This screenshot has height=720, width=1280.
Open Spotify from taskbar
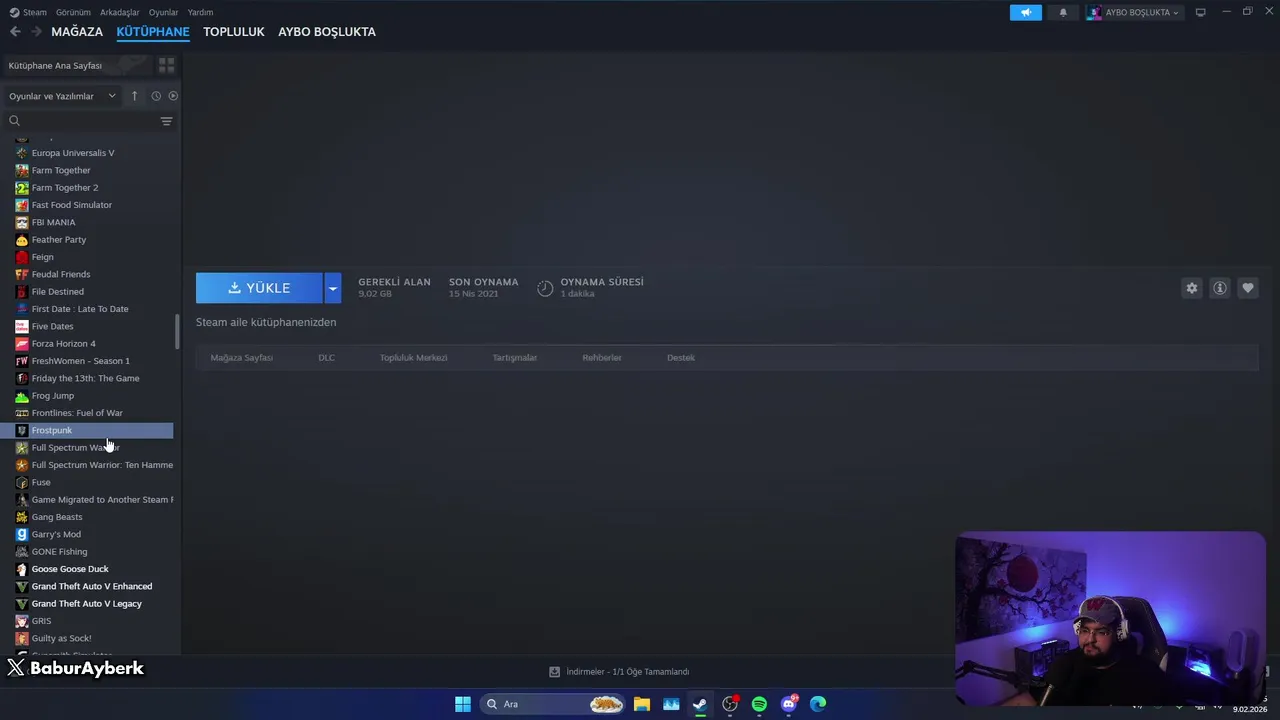[759, 704]
